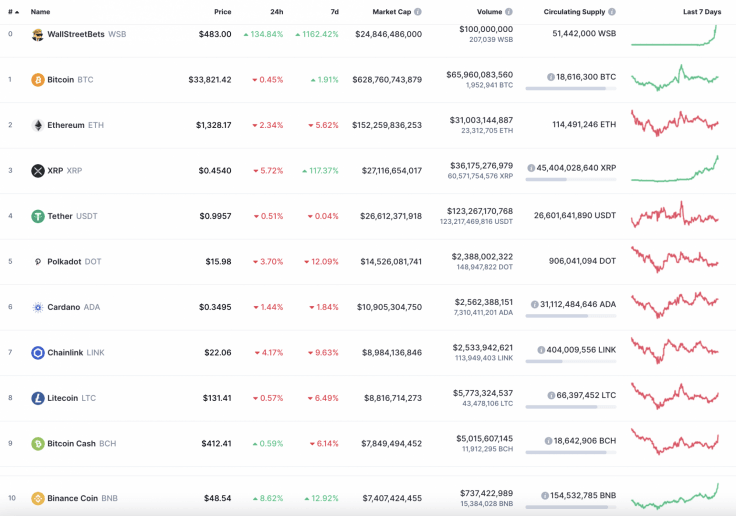
Task: Click the XRP logo icon
Action: point(38,171)
